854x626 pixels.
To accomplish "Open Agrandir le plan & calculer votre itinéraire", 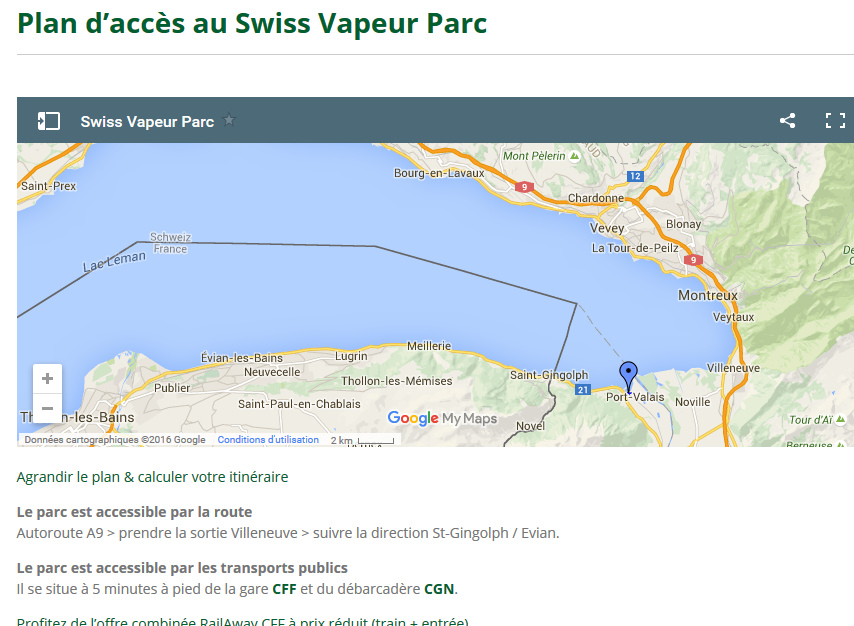I will pos(152,477).
